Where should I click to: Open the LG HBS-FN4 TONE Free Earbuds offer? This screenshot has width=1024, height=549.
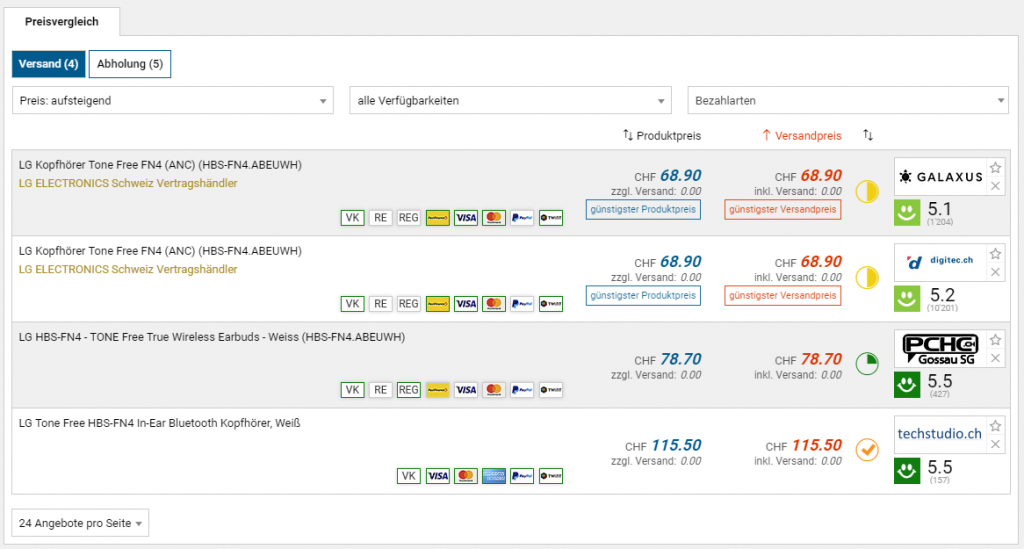[212, 337]
